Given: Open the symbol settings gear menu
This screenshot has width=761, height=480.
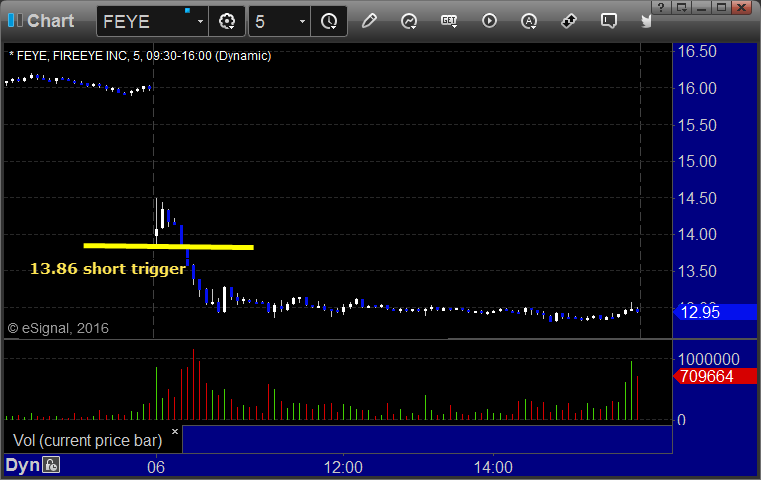Looking at the screenshot, I should click(227, 21).
